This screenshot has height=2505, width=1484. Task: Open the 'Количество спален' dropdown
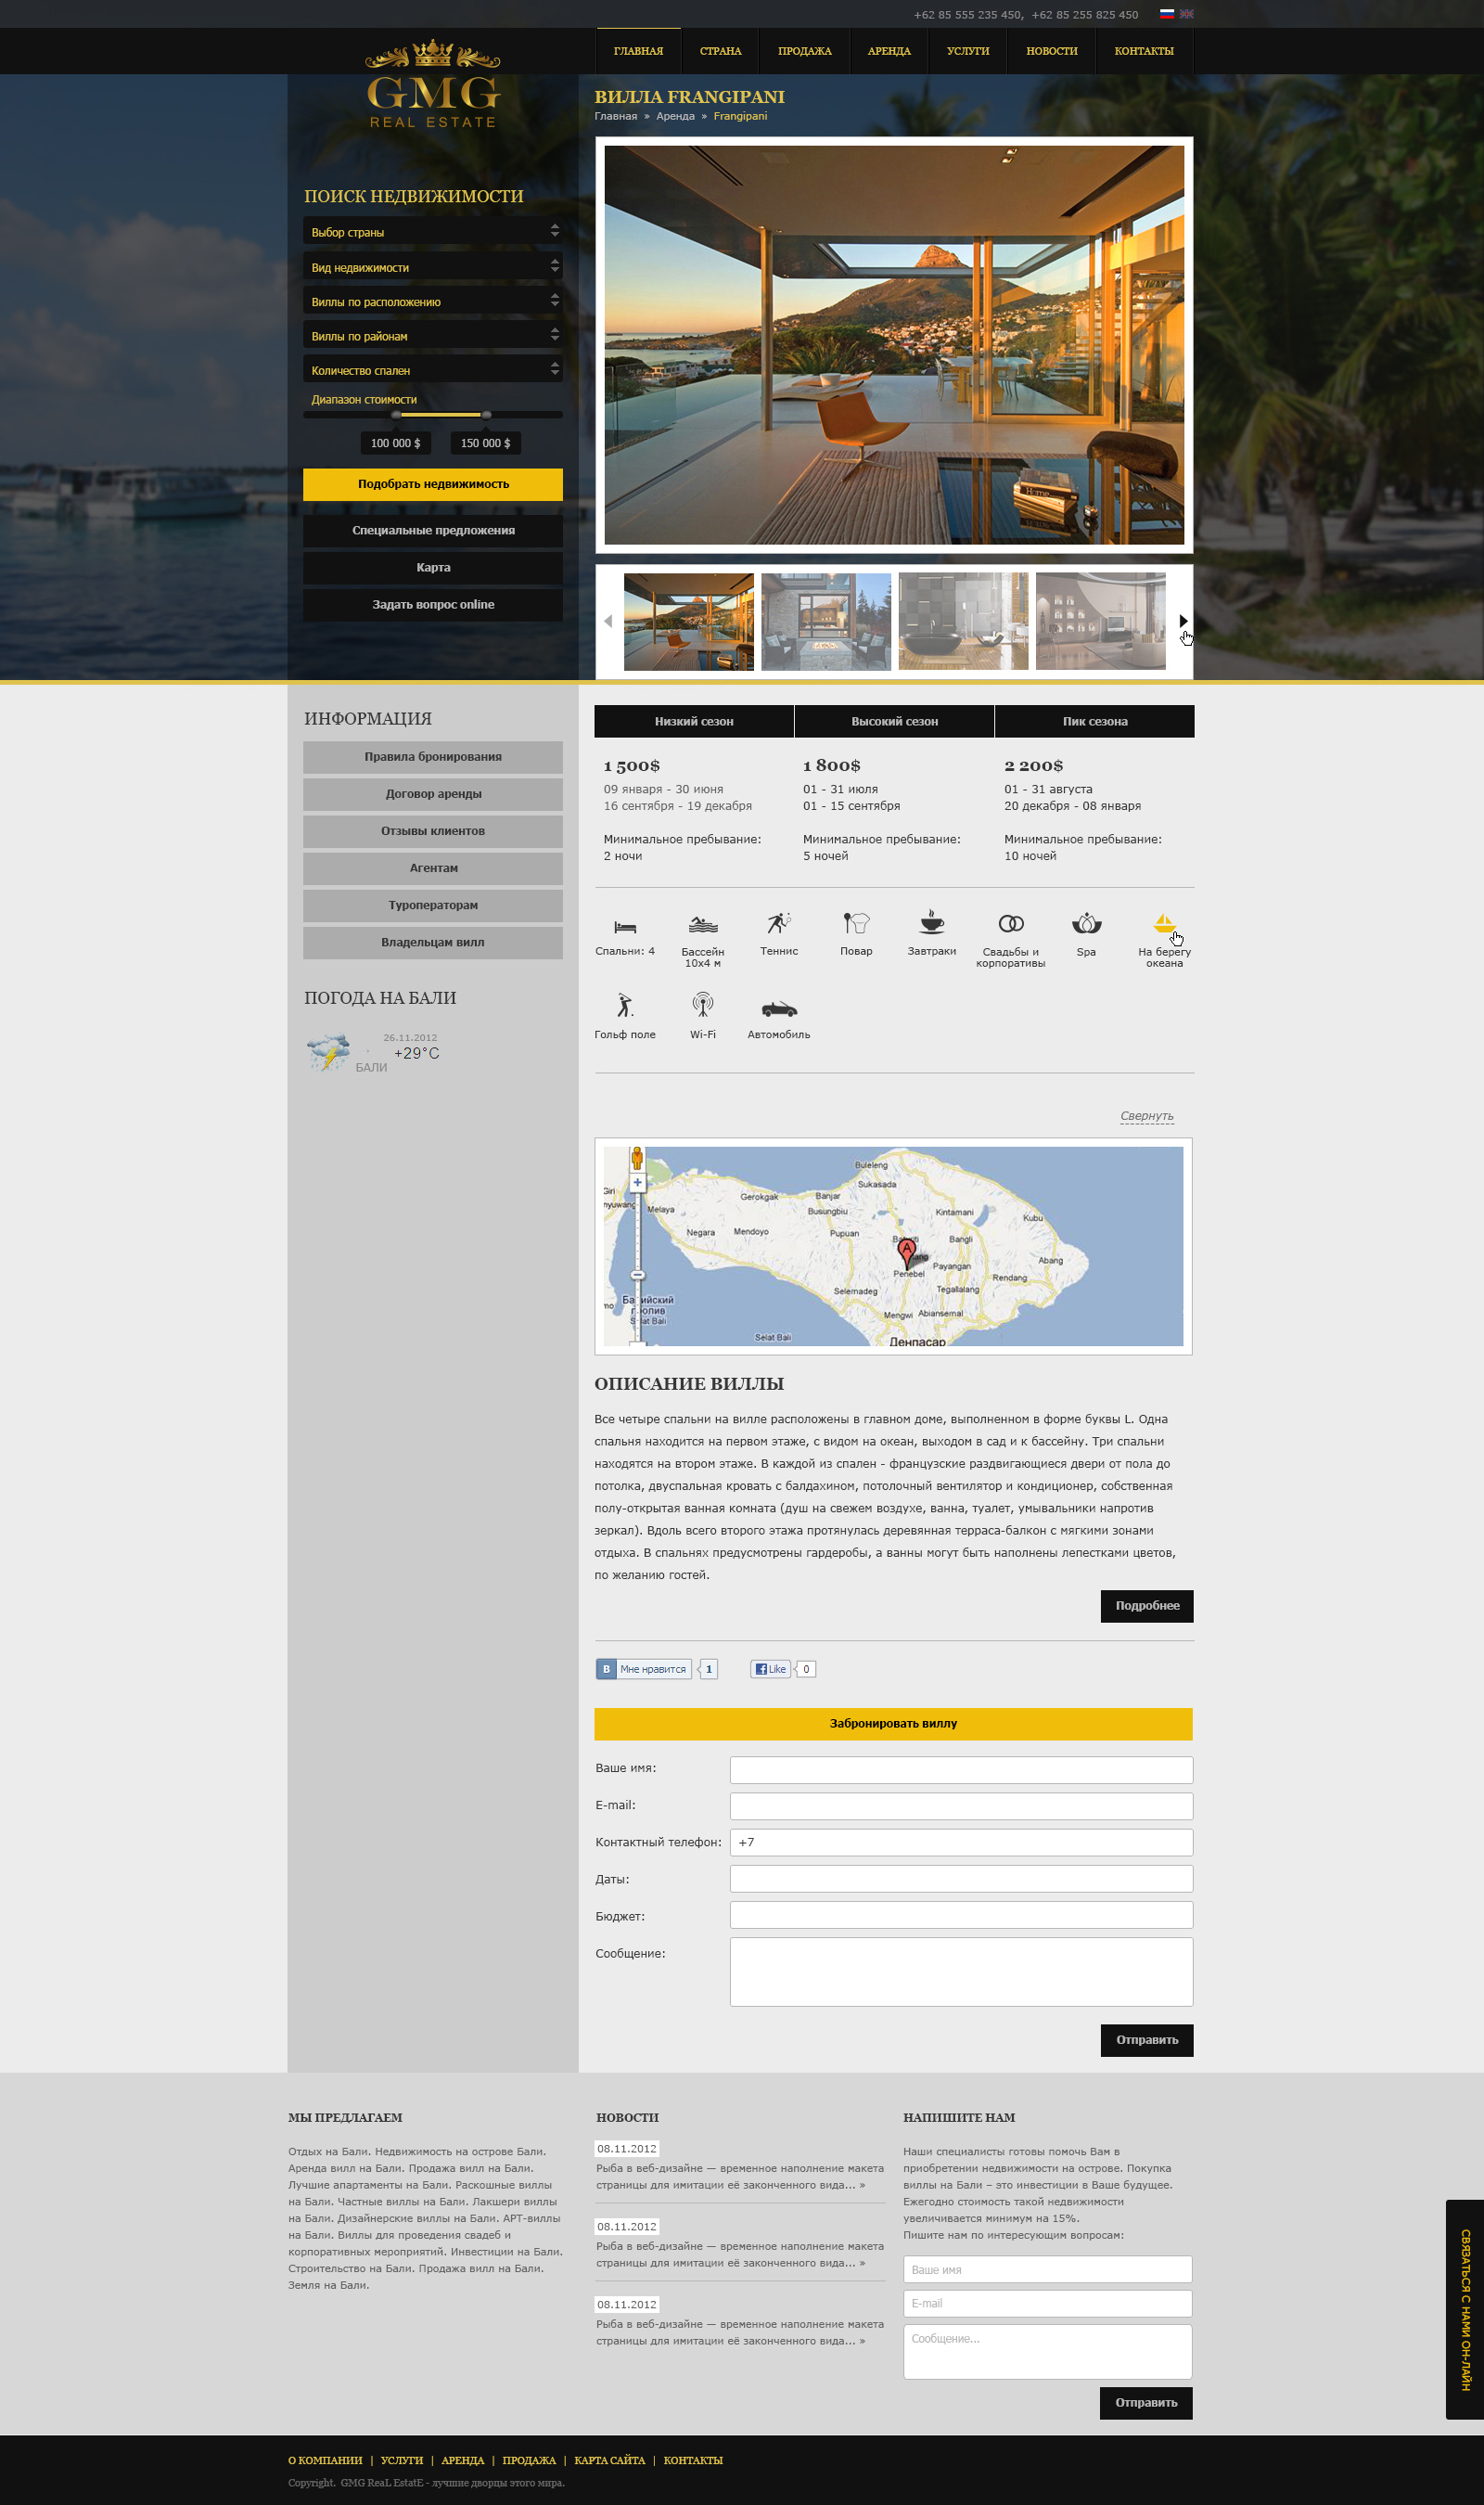(x=433, y=369)
